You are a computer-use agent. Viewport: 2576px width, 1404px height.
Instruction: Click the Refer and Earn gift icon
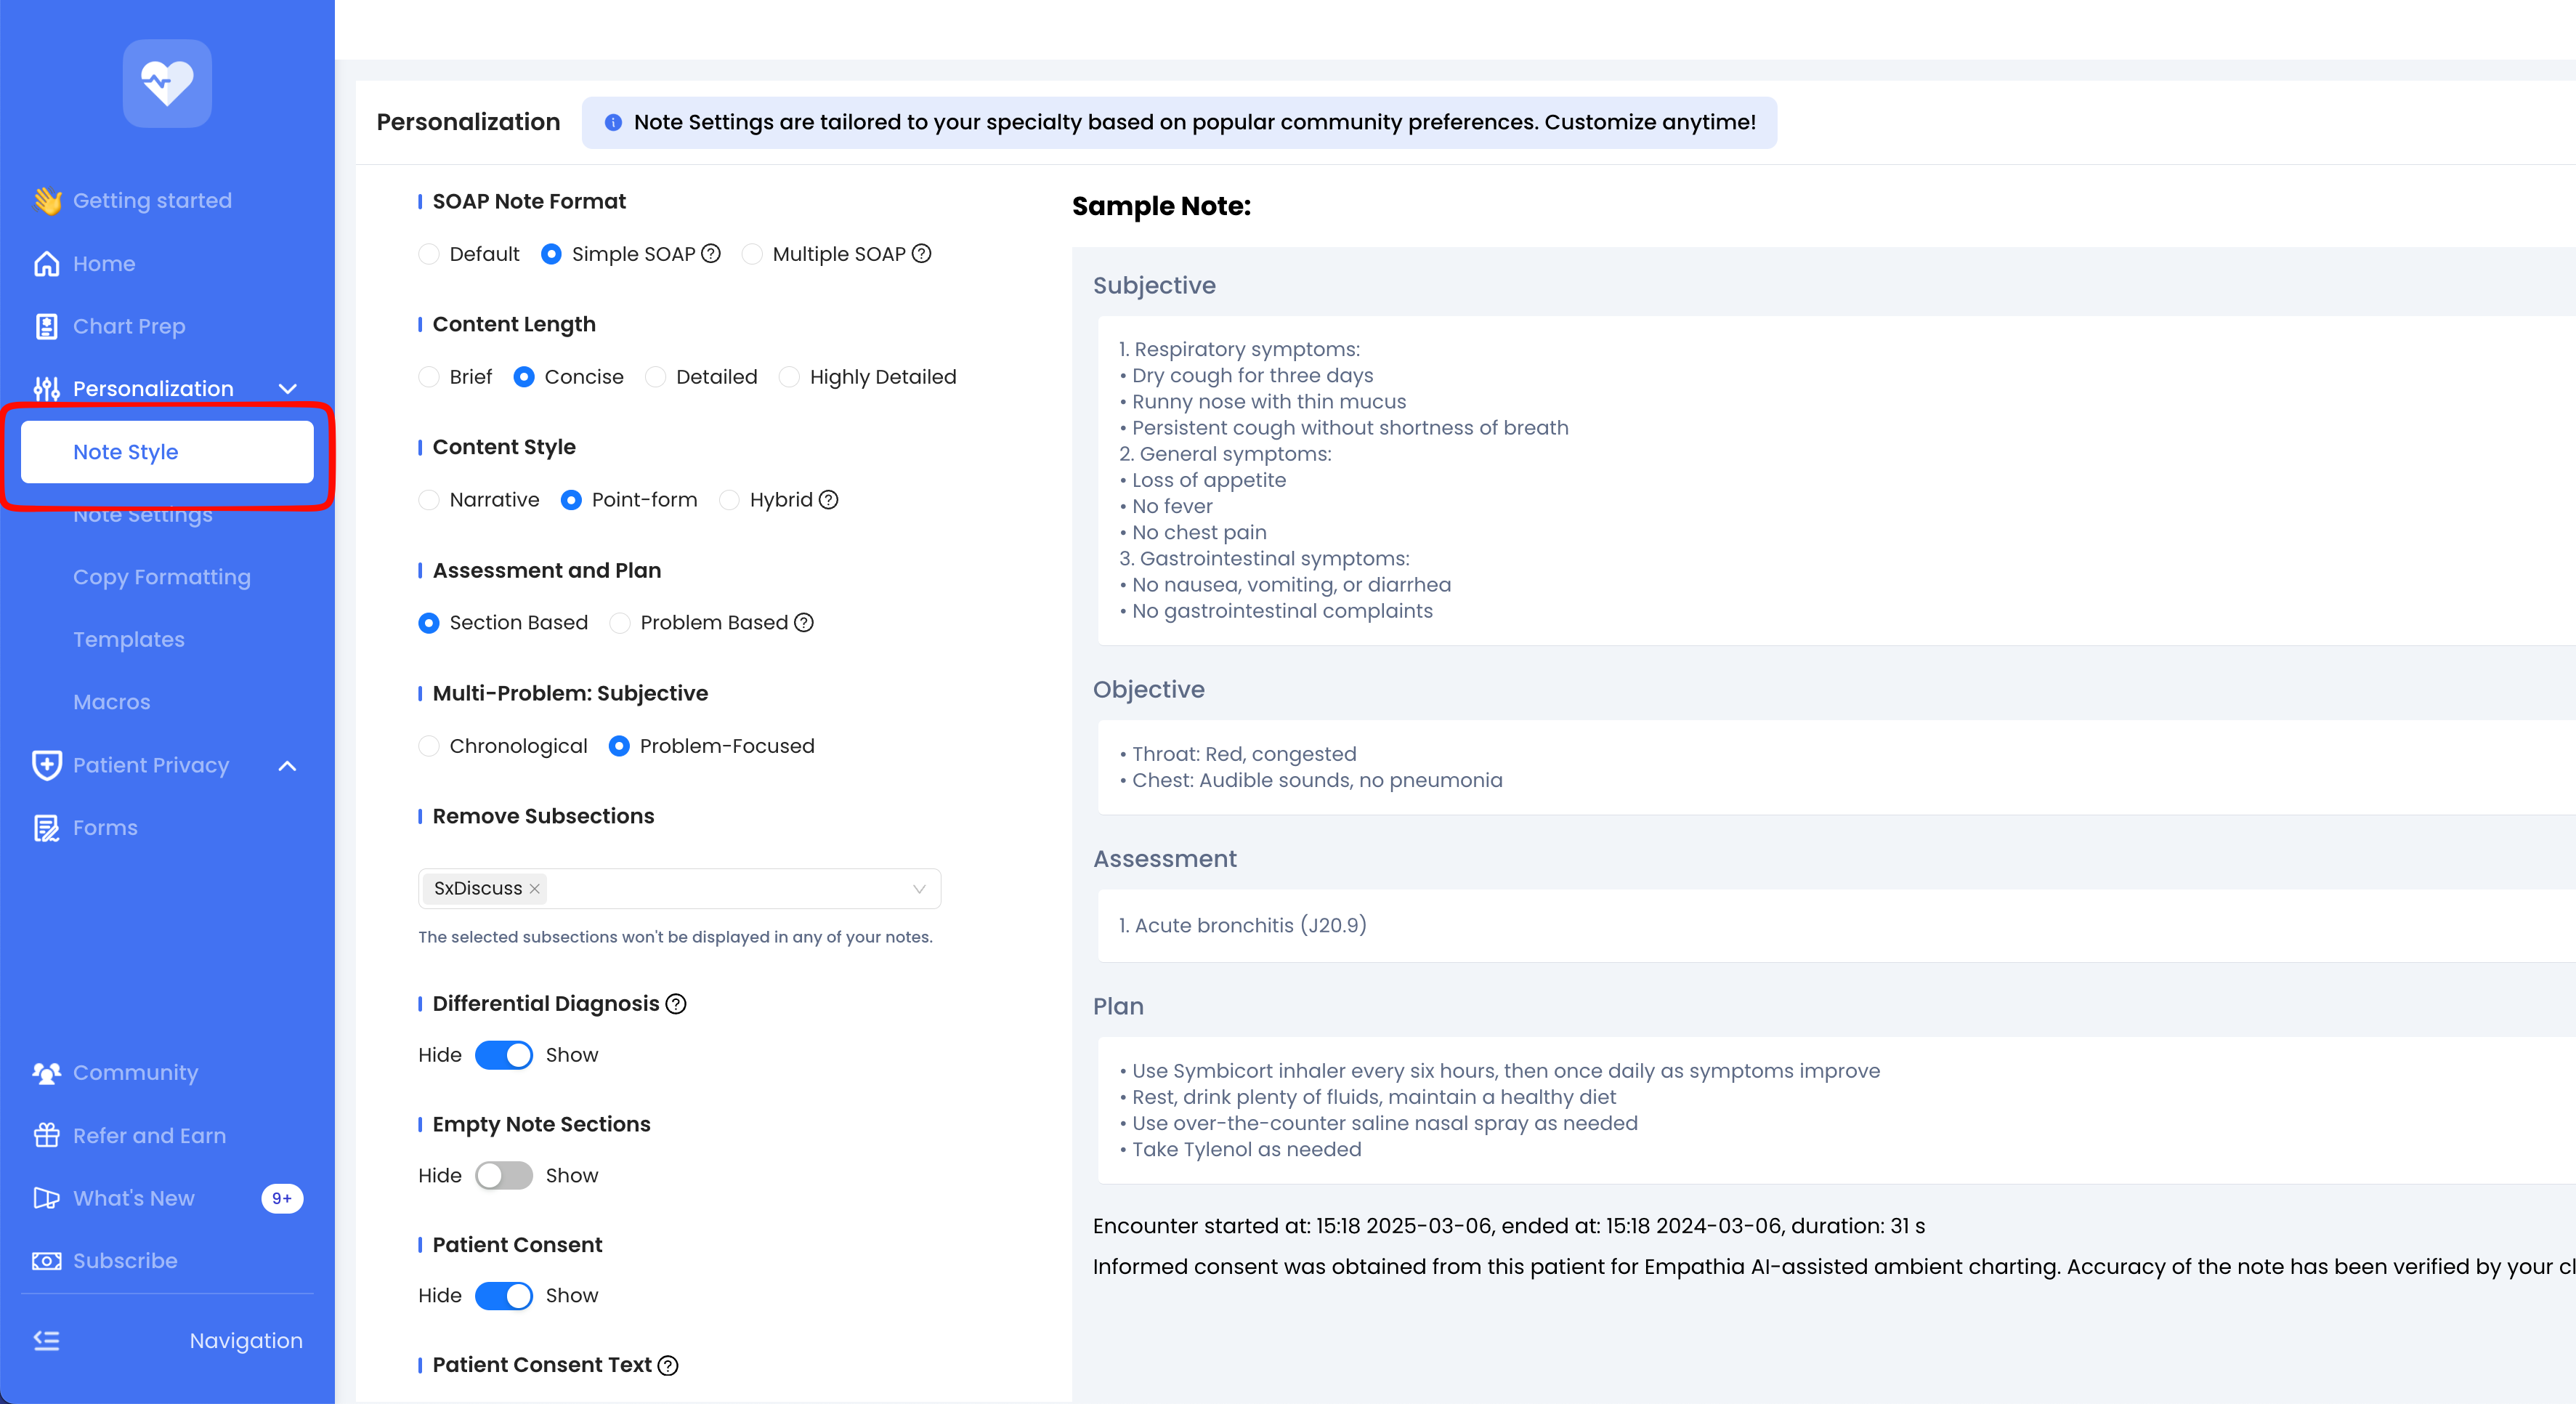pyautogui.click(x=46, y=1135)
